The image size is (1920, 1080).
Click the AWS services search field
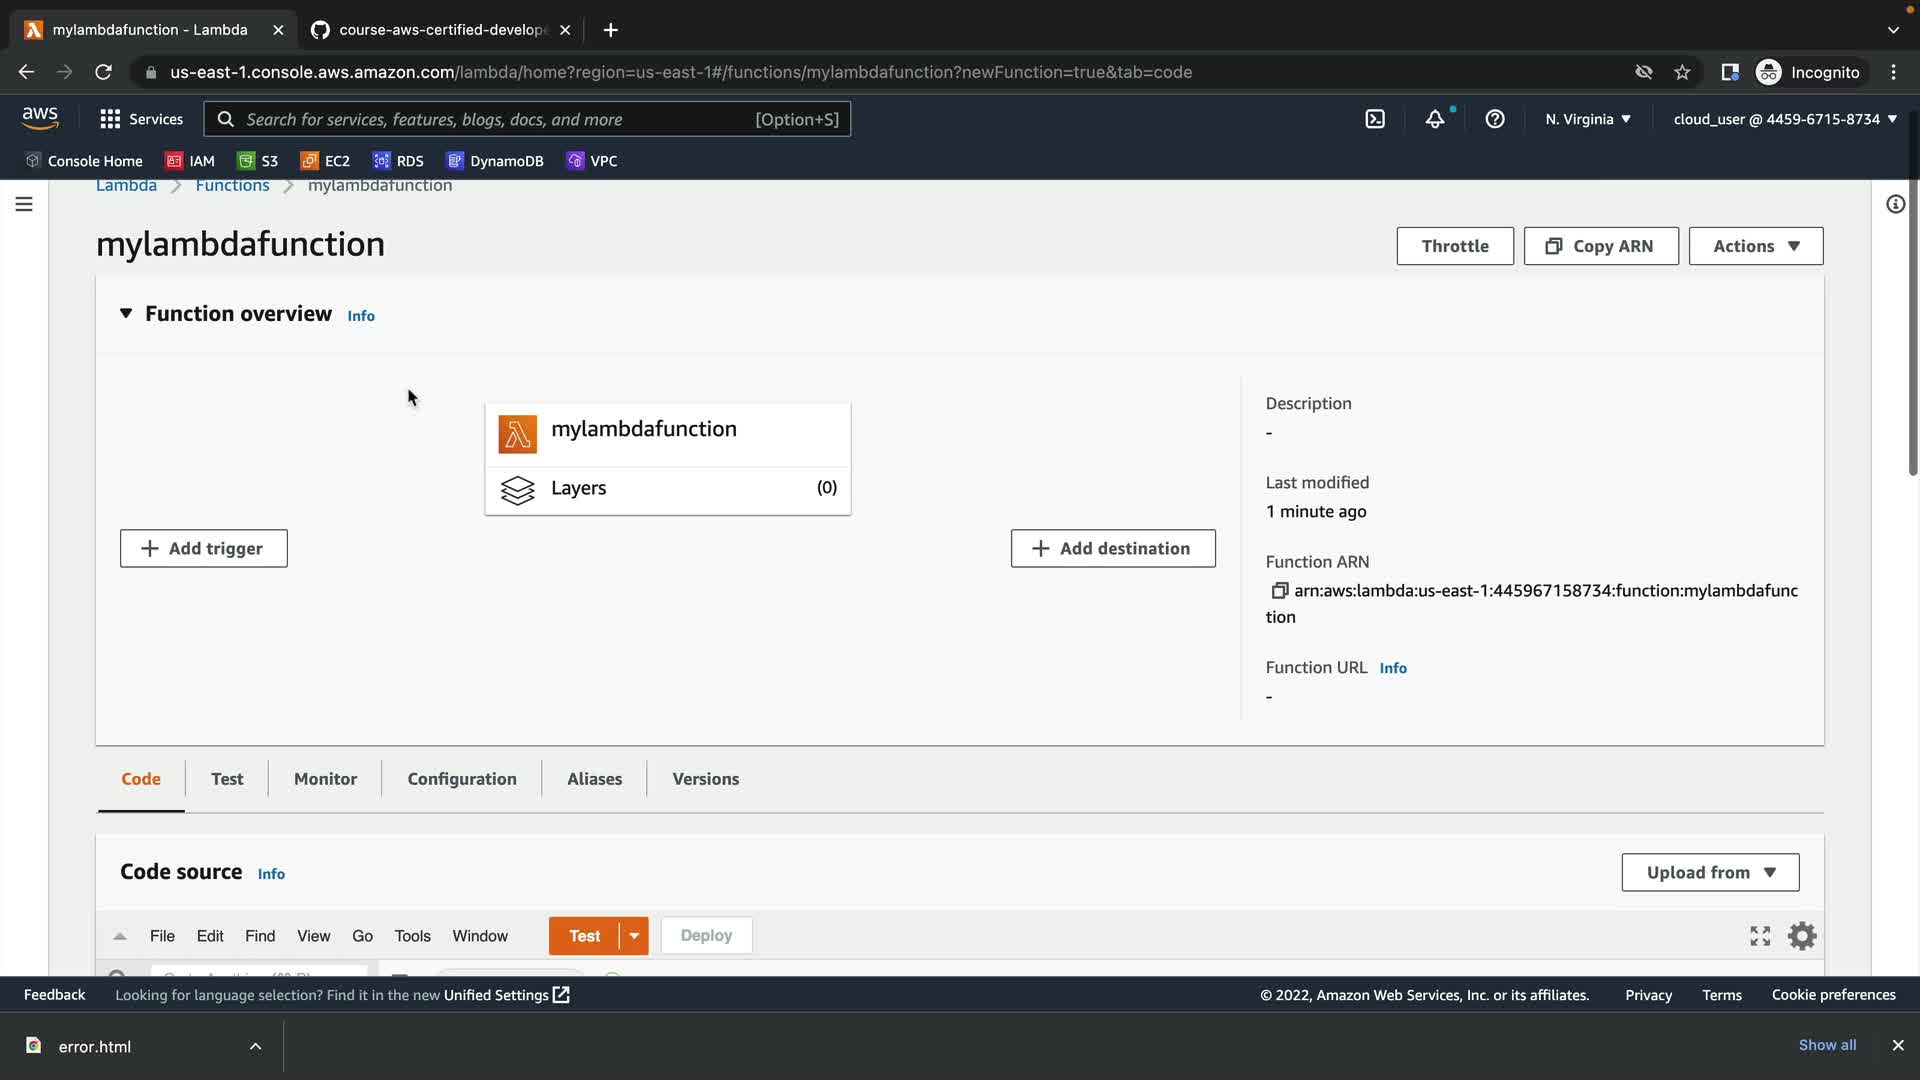[500, 119]
